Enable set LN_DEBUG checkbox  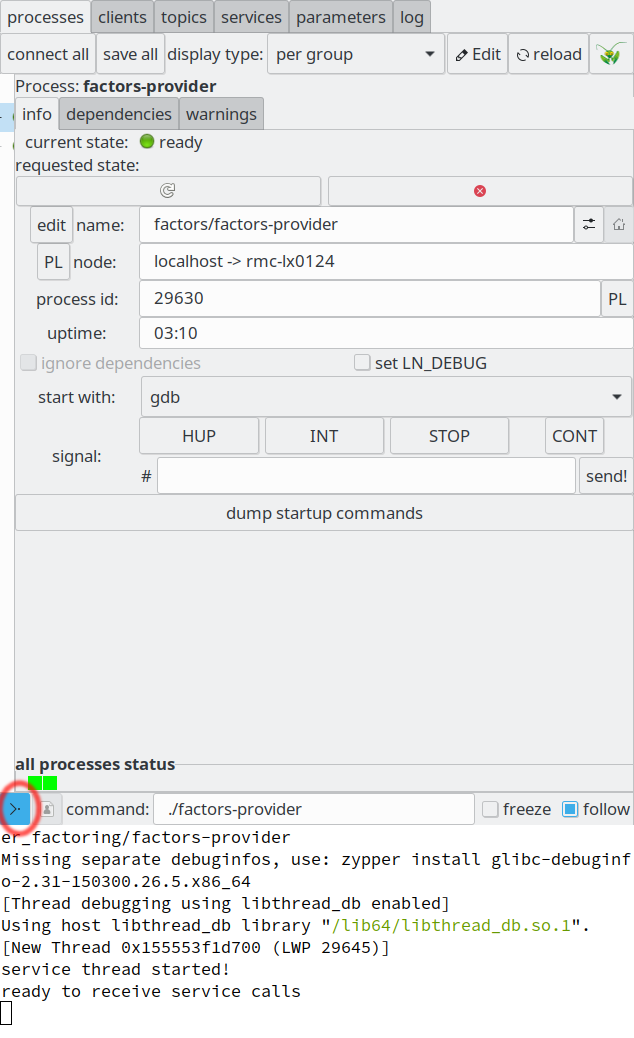pos(361,363)
